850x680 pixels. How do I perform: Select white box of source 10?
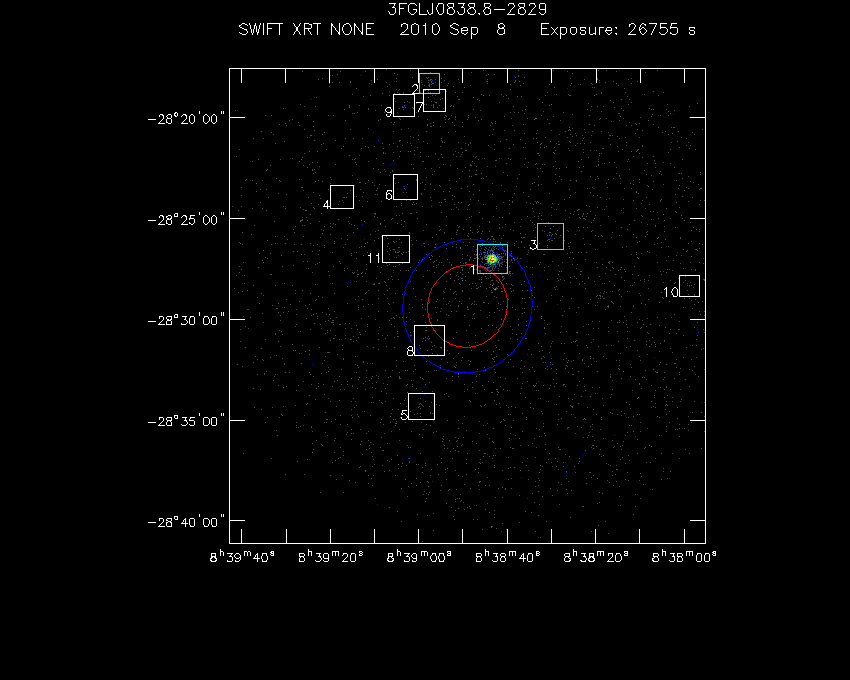tap(690, 286)
